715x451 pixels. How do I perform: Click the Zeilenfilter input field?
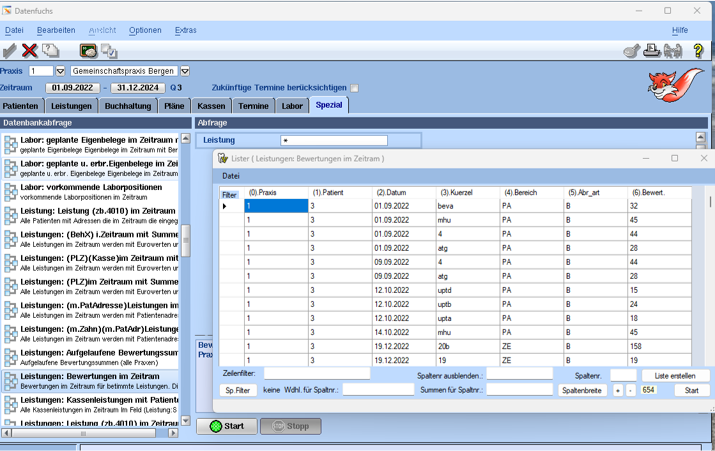coord(317,373)
